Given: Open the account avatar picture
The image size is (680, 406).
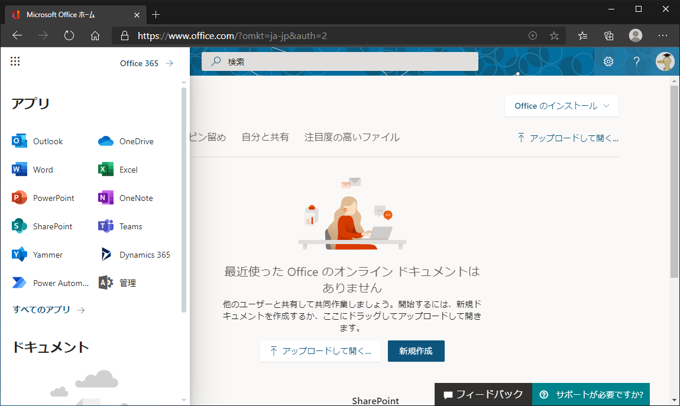Looking at the screenshot, I should click(x=664, y=62).
